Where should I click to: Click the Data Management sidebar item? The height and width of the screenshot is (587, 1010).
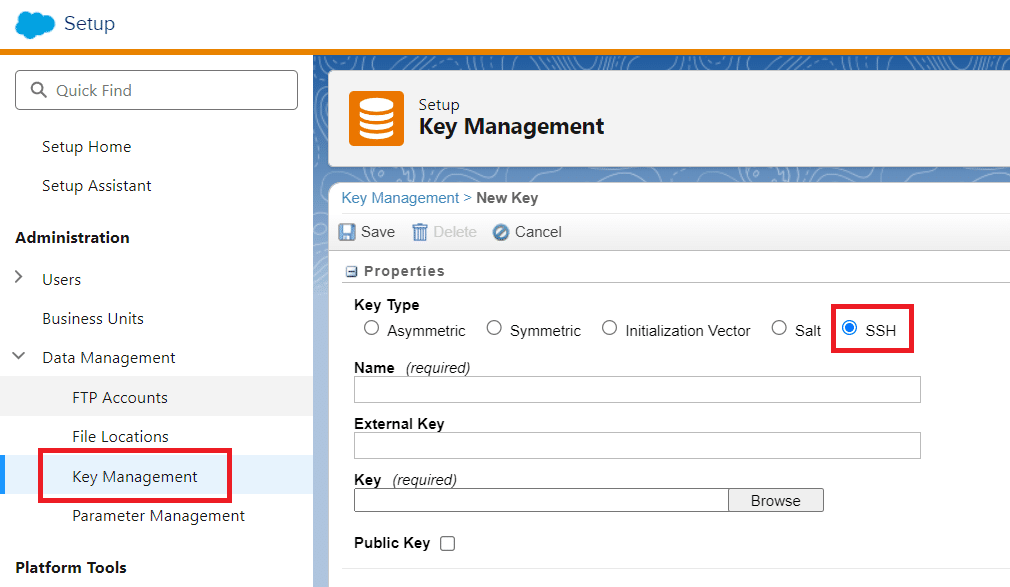[109, 358]
